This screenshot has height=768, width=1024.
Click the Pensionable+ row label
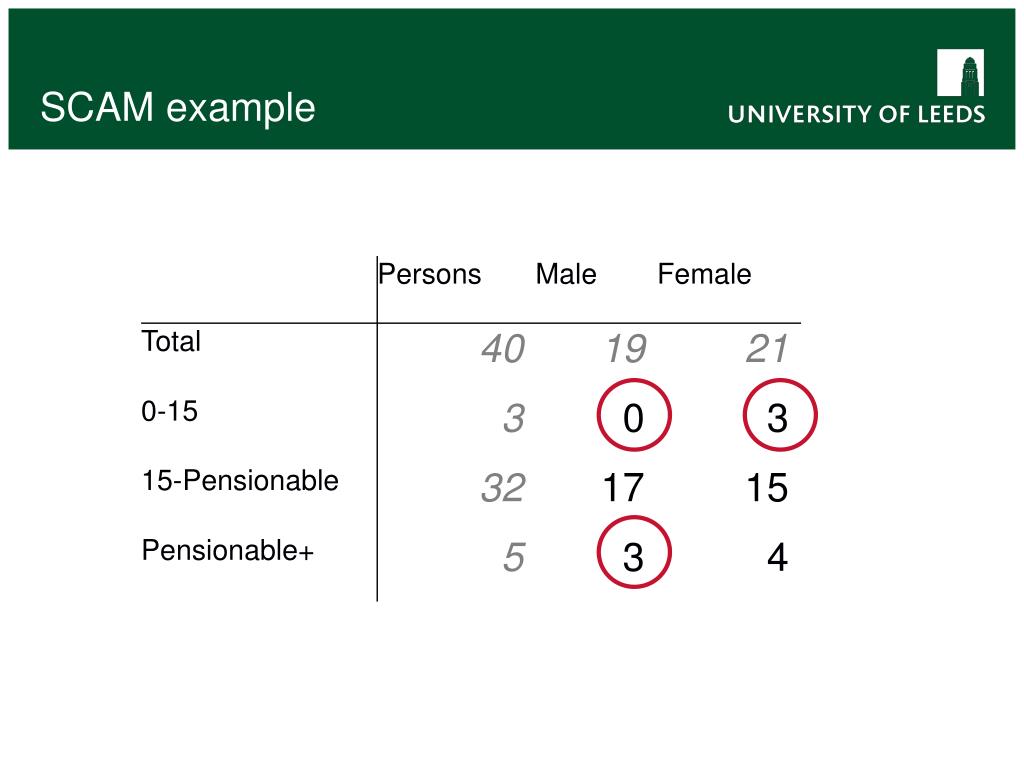[x=228, y=551]
